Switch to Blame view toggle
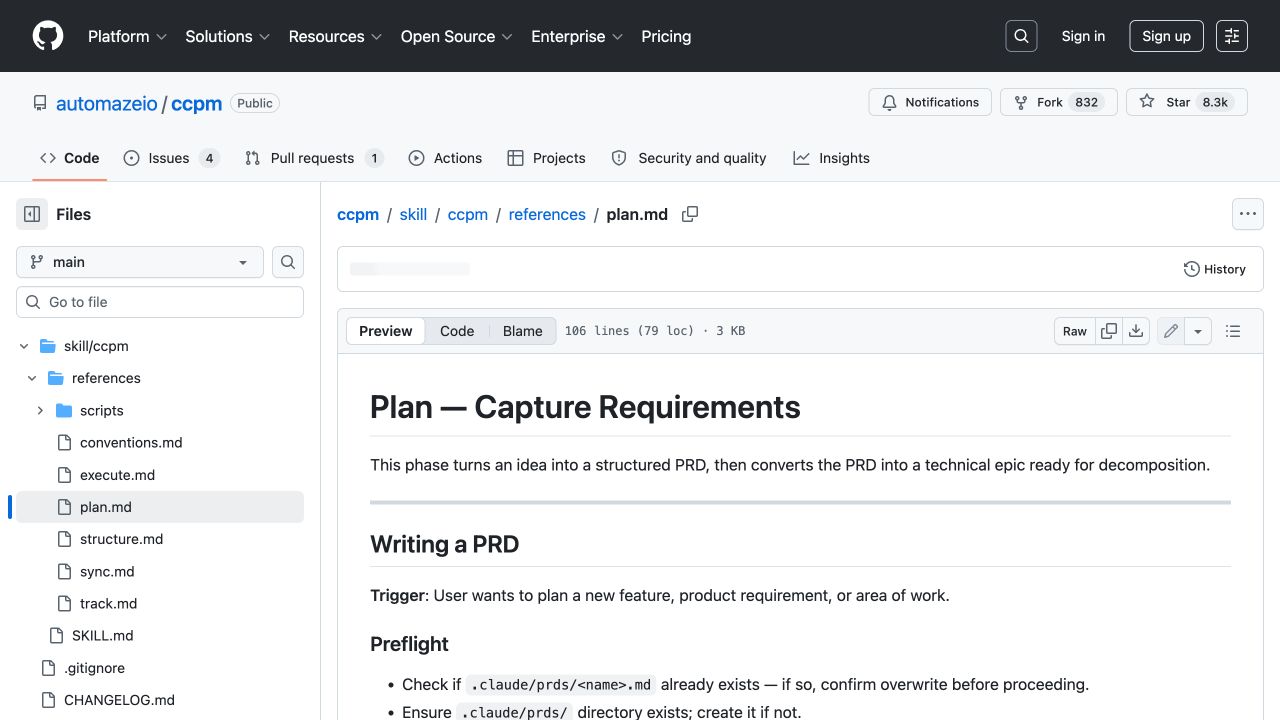This screenshot has height=720, width=1280. click(523, 331)
